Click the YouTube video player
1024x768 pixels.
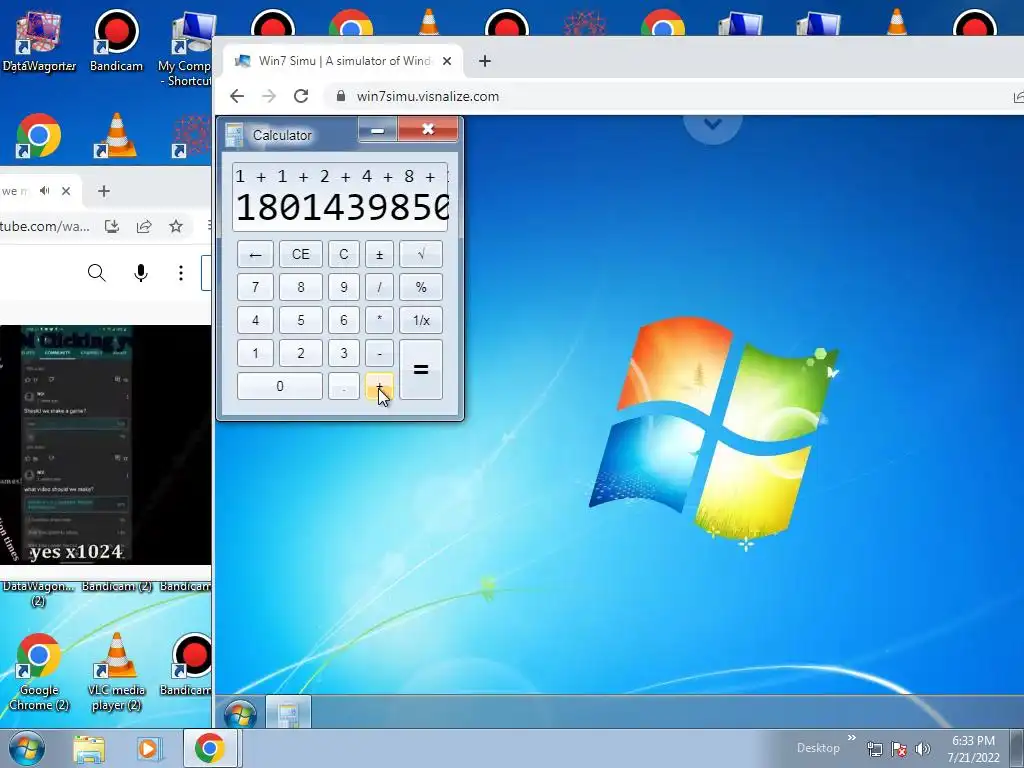tap(105, 445)
